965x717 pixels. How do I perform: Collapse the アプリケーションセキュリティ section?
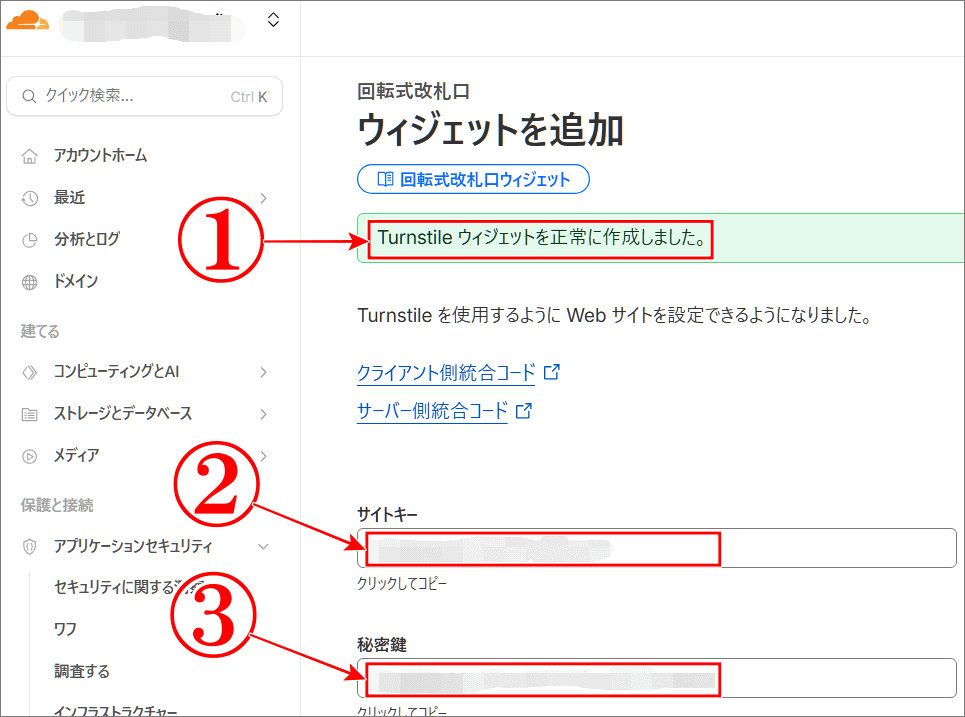(x=264, y=546)
